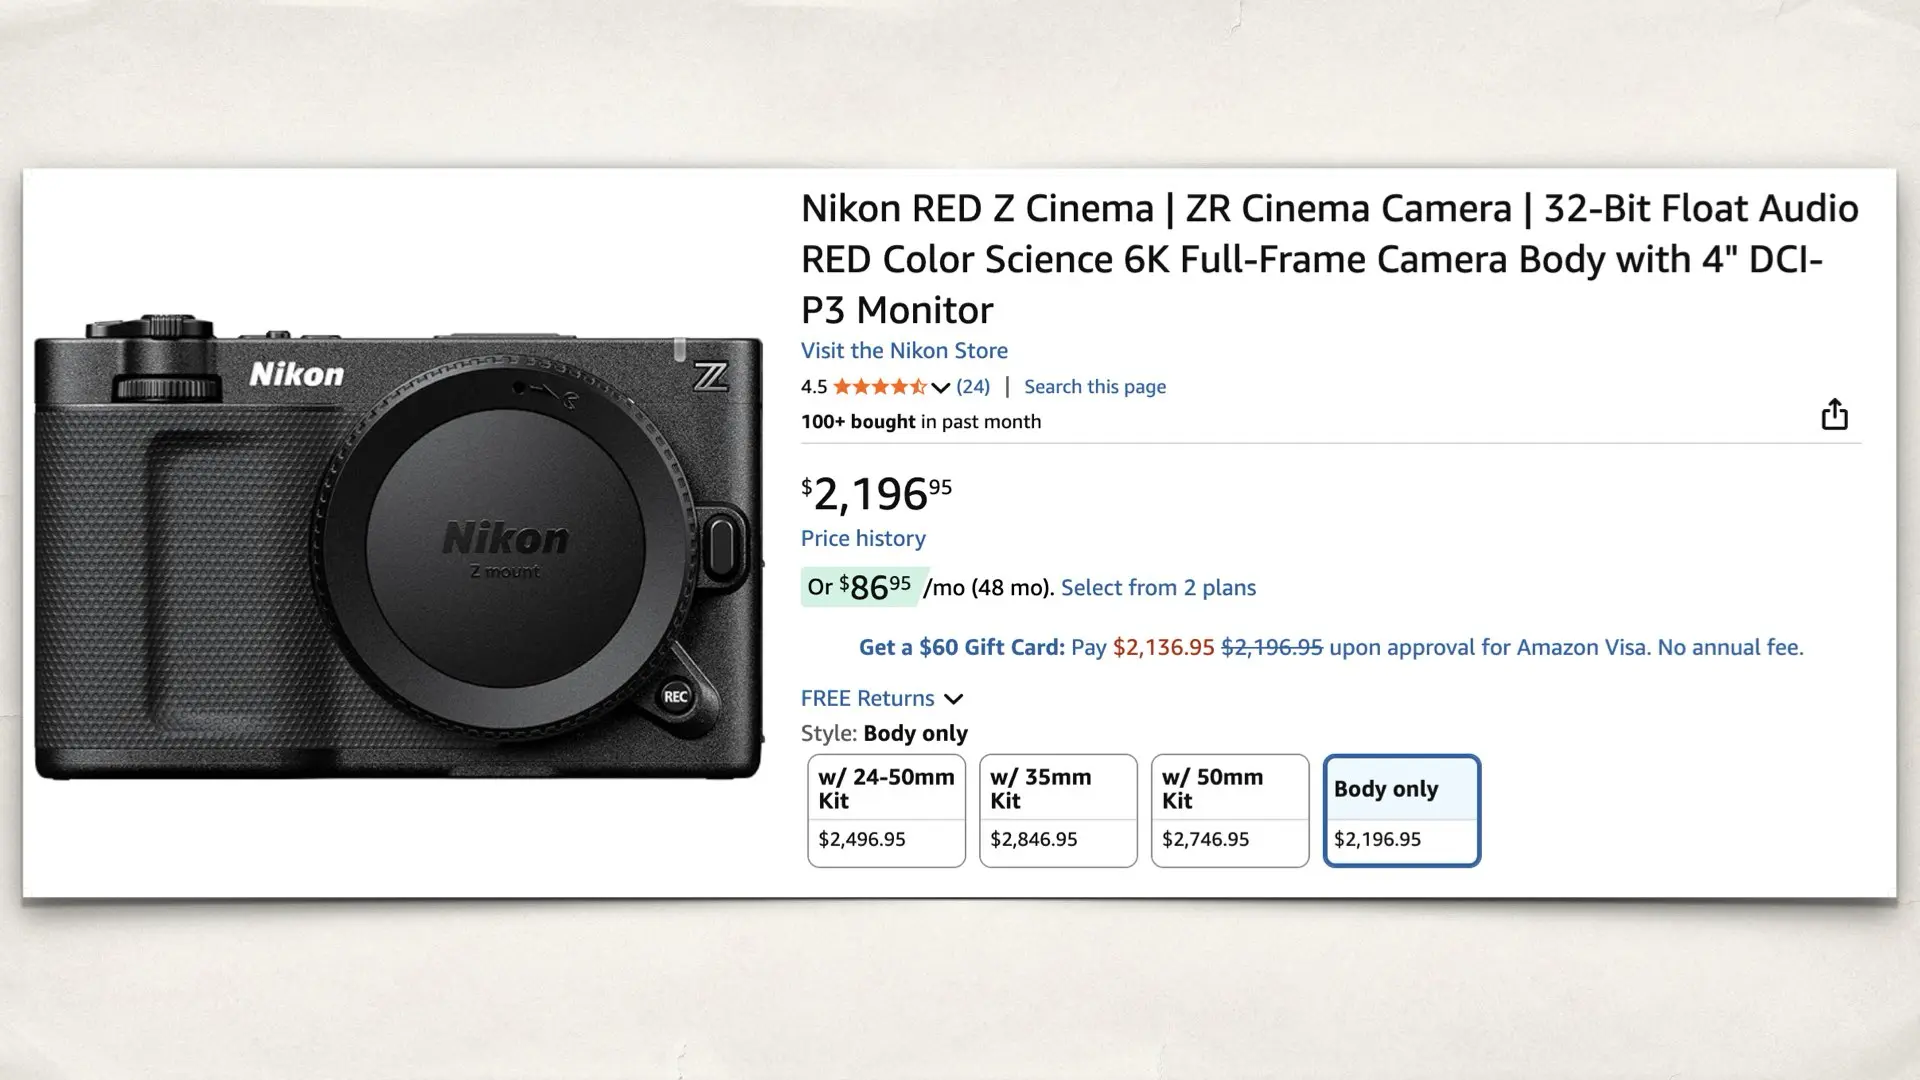Expand the FREE Returns details
Screen dimensions: 1920x1080
pos(953,698)
